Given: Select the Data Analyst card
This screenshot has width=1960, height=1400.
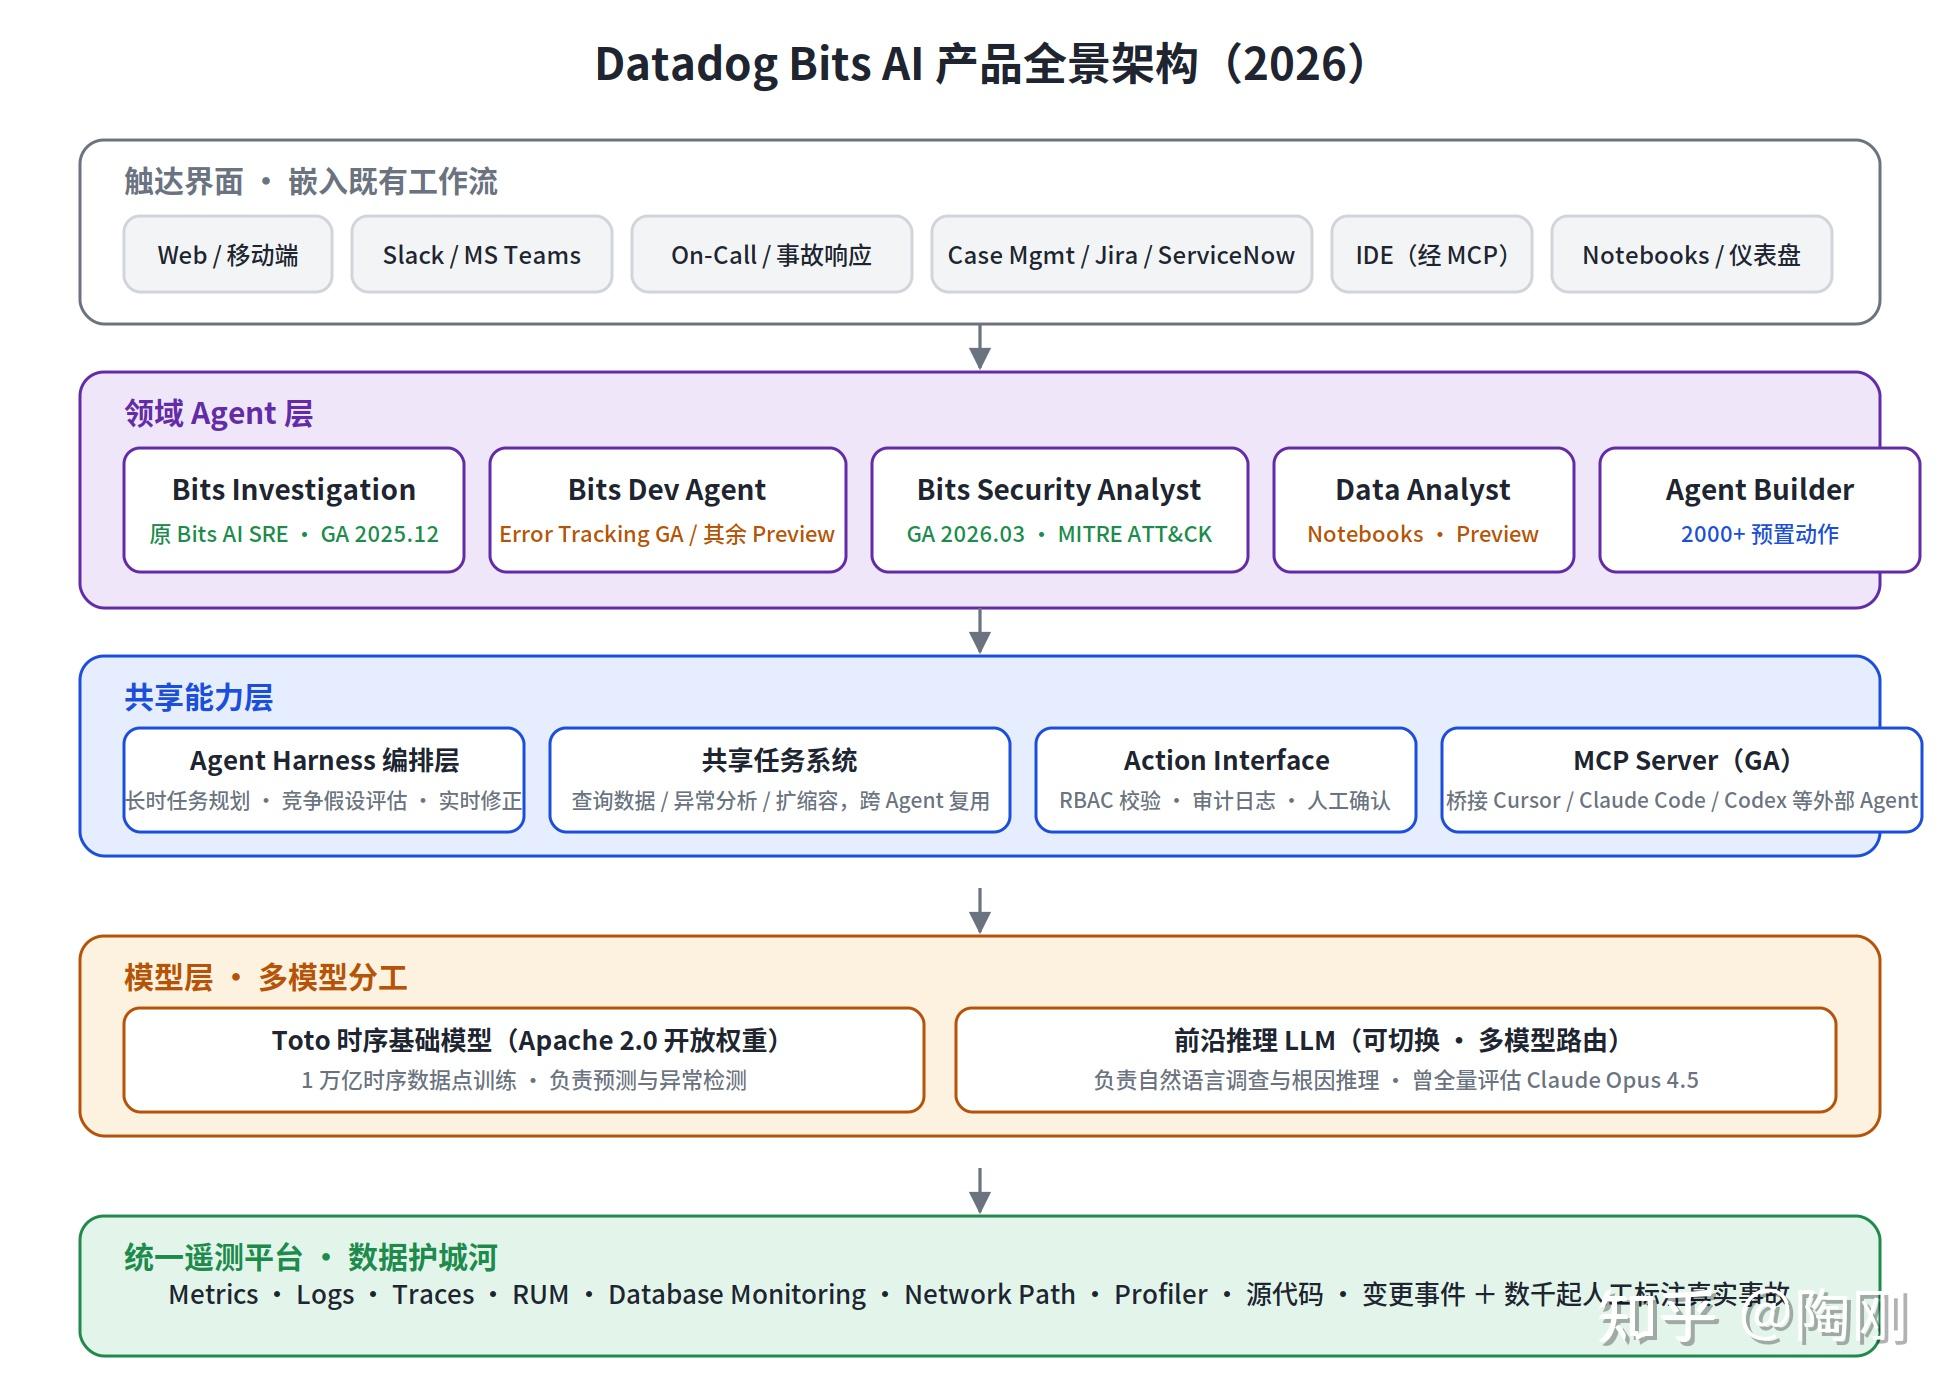Looking at the screenshot, I should (x=1423, y=510).
